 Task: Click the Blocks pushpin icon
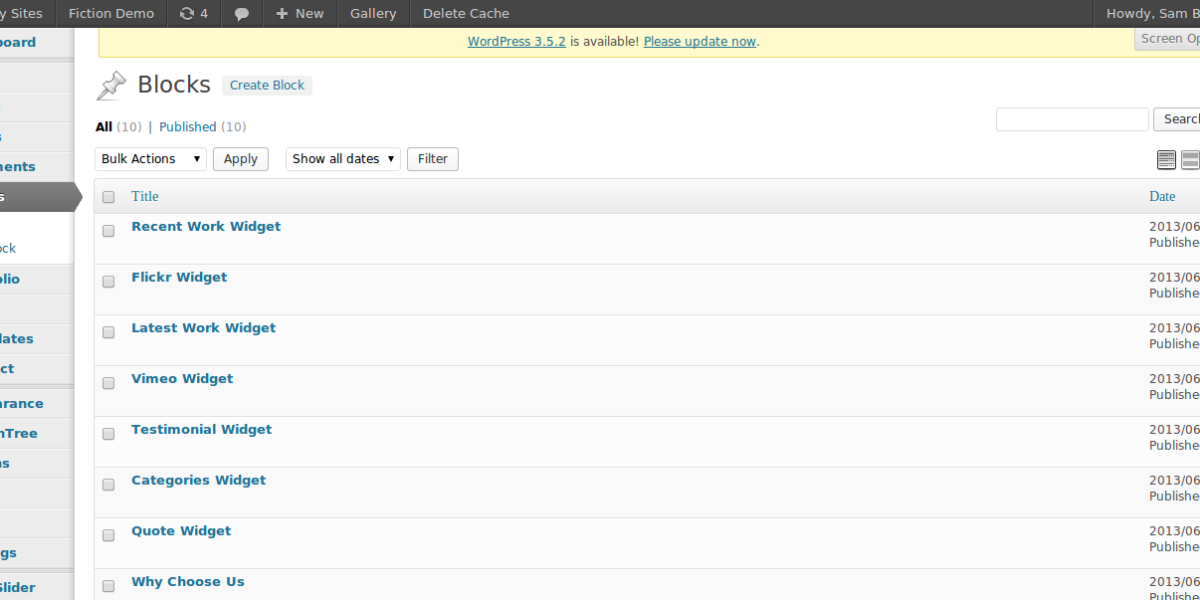pyautogui.click(x=111, y=85)
